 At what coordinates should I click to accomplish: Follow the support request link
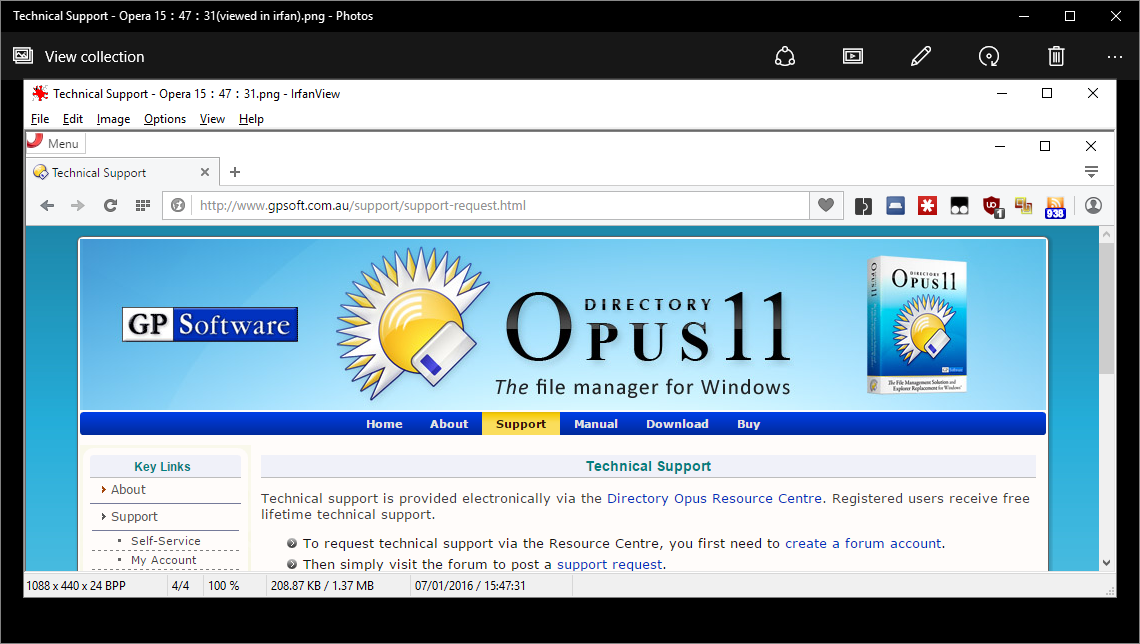[x=610, y=565]
